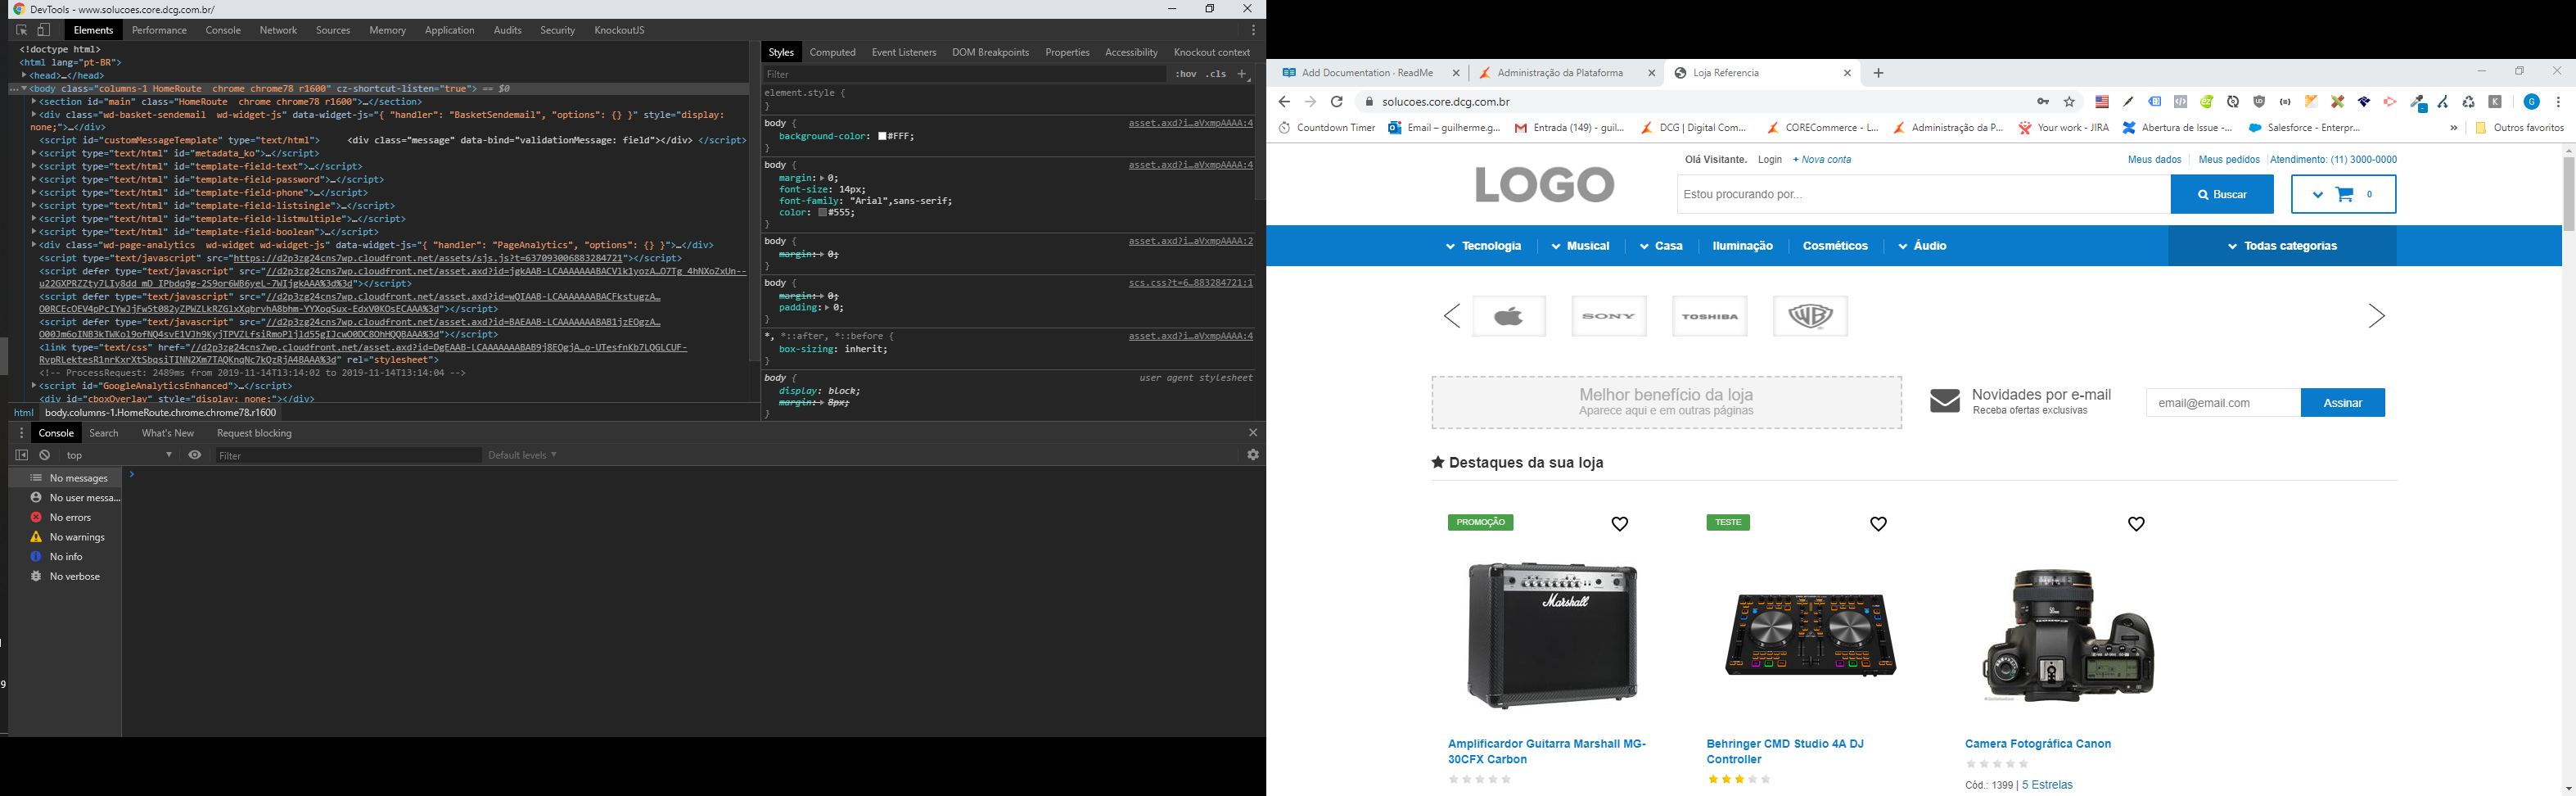
Task: Focus the Styles Filter input
Action: pyautogui.click(x=964, y=74)
